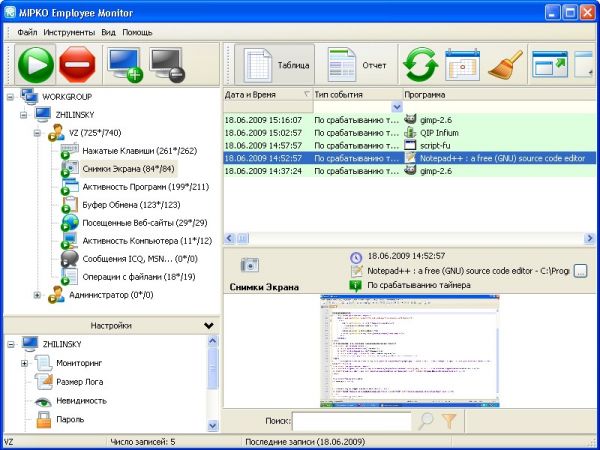Open the calendar date filter icon
This screenshot has width=600, height=450.
pos(463,65)
